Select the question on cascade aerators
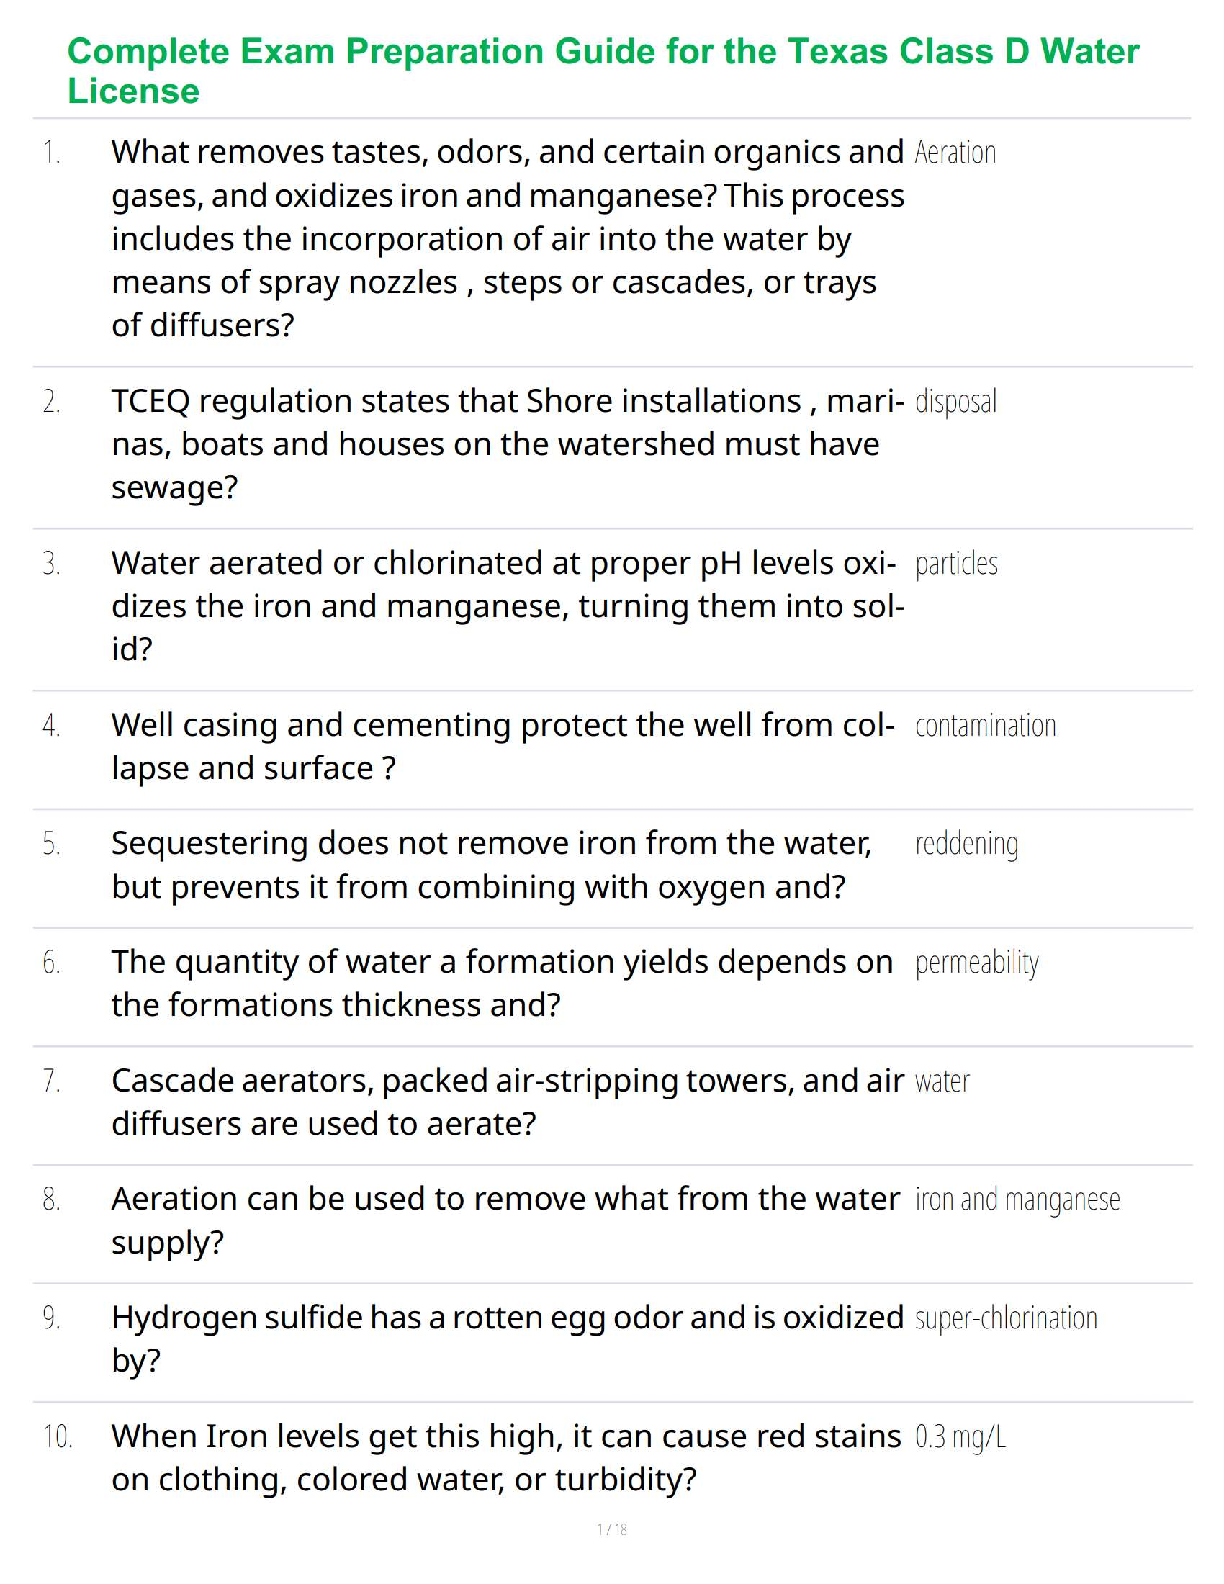This screenshot has height=1584, width=1224. 507,1102
